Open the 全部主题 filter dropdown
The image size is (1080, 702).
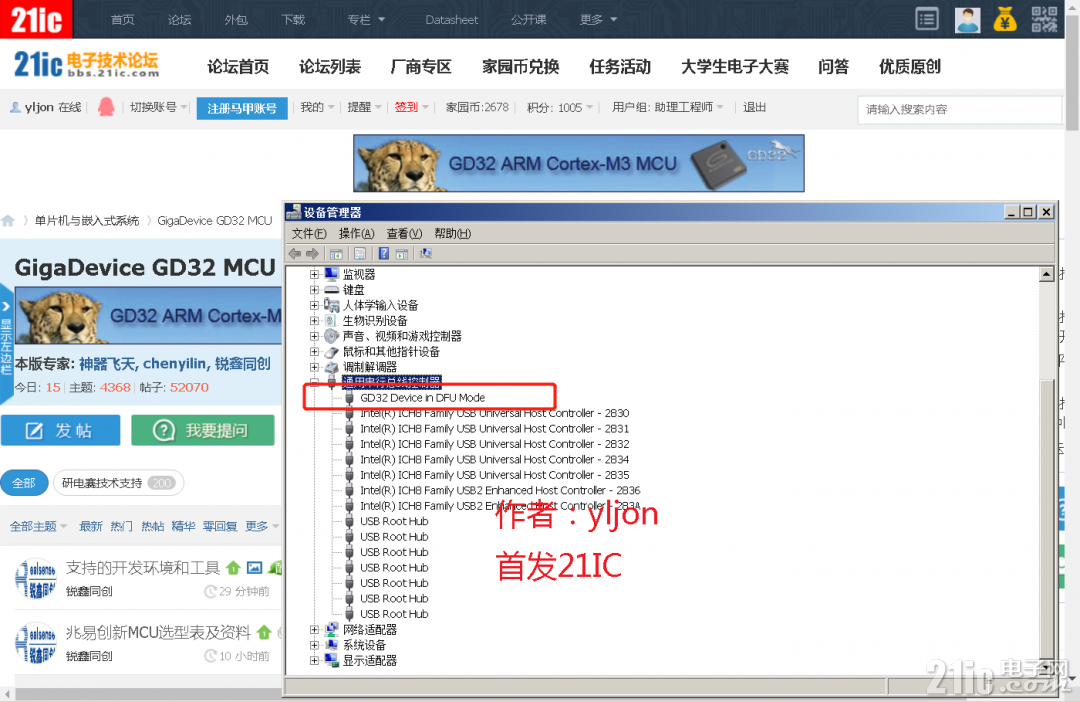39,526
